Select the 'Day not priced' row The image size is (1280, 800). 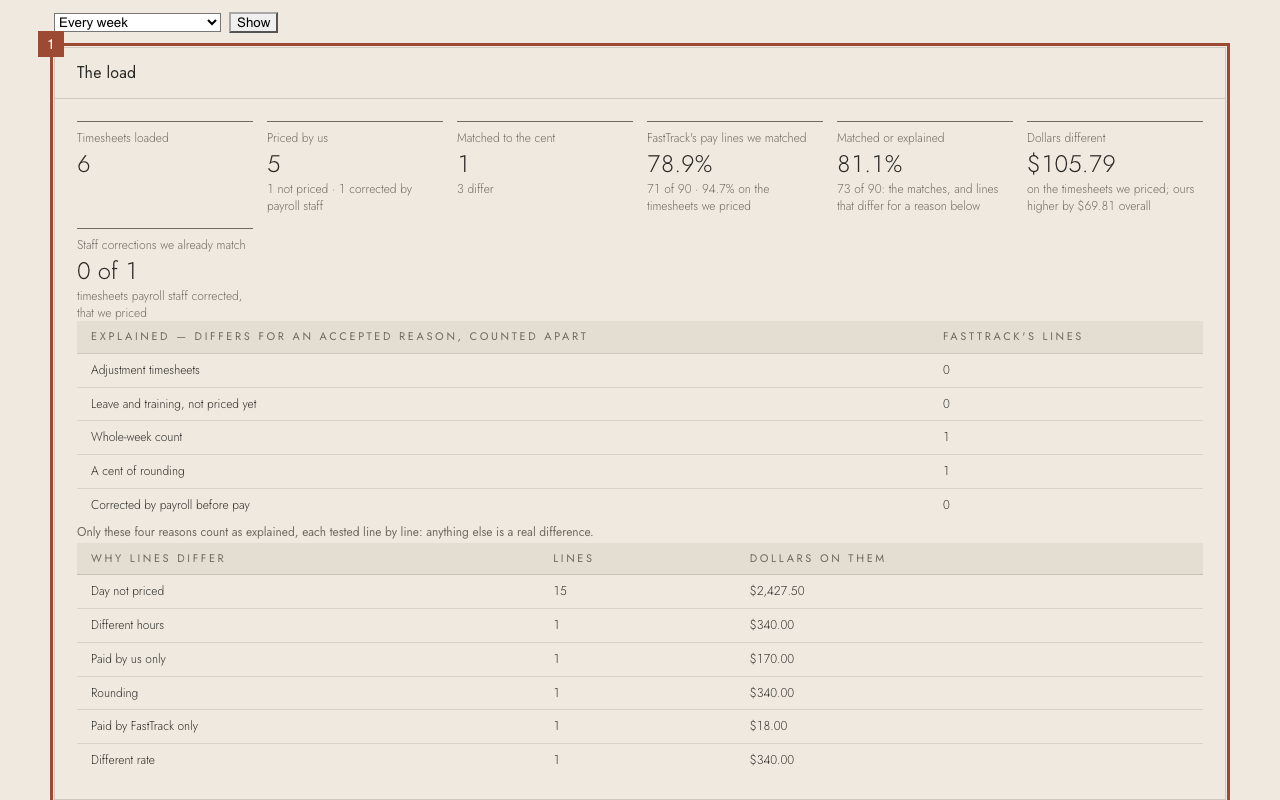(x=640, y=591)
